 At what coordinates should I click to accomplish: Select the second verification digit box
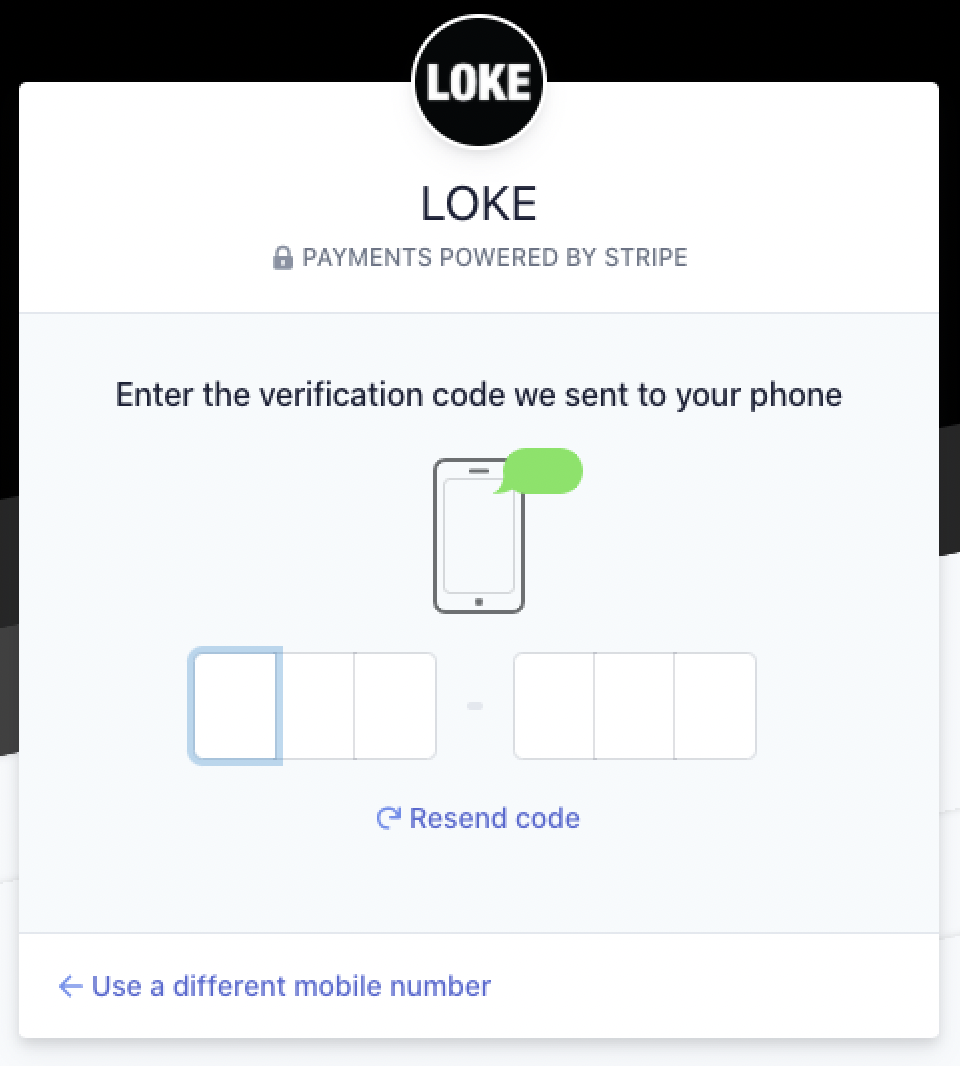click(x=316, y=706)
